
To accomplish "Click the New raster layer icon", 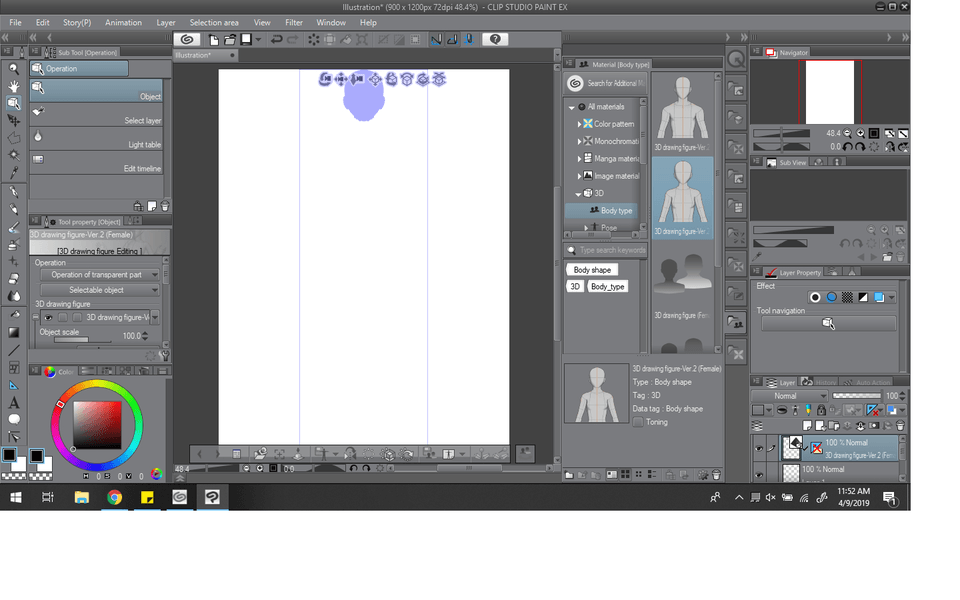I will point(807,426).
